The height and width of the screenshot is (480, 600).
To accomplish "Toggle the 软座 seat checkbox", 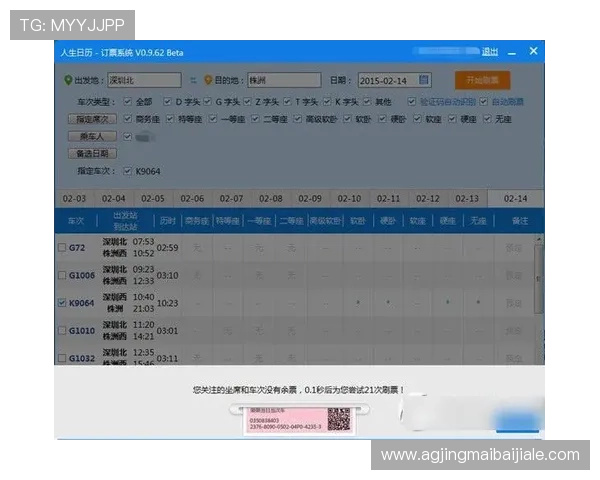I will (x=417, y=119).
